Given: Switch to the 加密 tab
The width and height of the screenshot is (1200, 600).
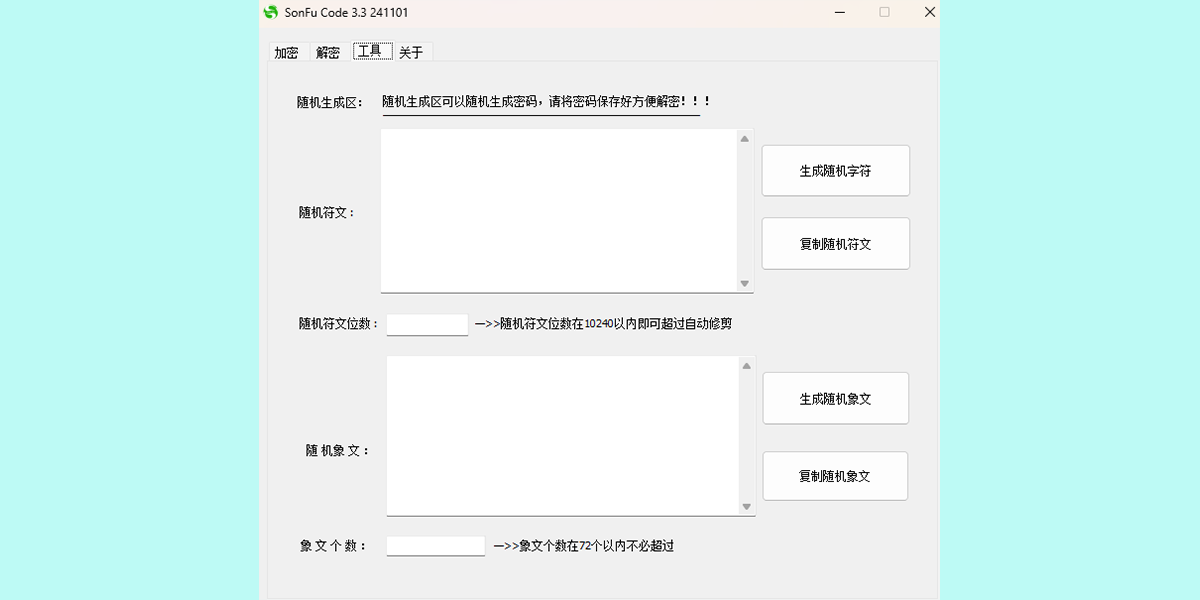Looking at the screenshot, I should point(285,52).
